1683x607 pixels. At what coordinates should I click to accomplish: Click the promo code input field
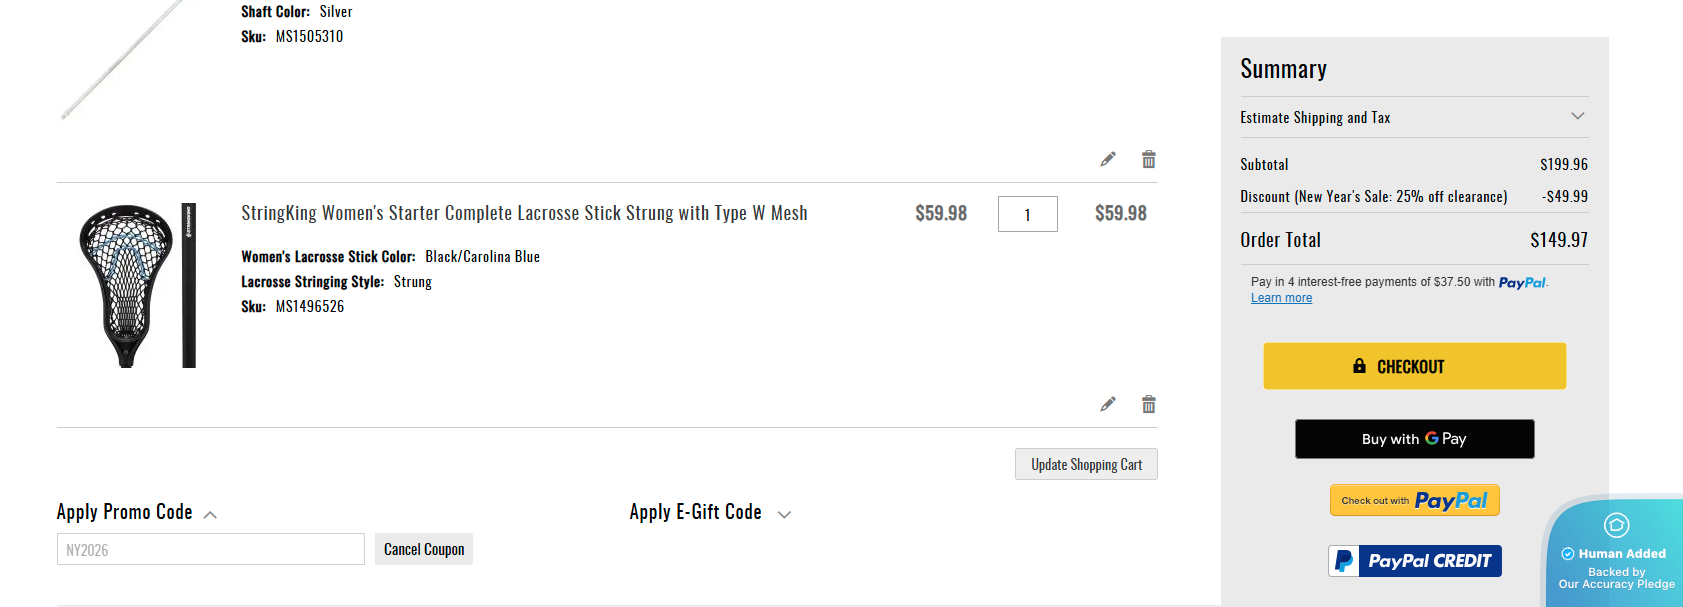[210, 549]
